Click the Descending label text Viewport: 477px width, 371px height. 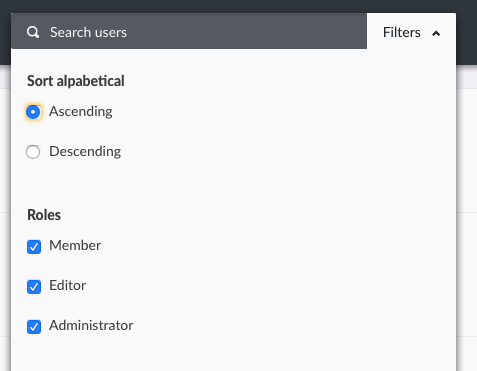click(85, 152)
